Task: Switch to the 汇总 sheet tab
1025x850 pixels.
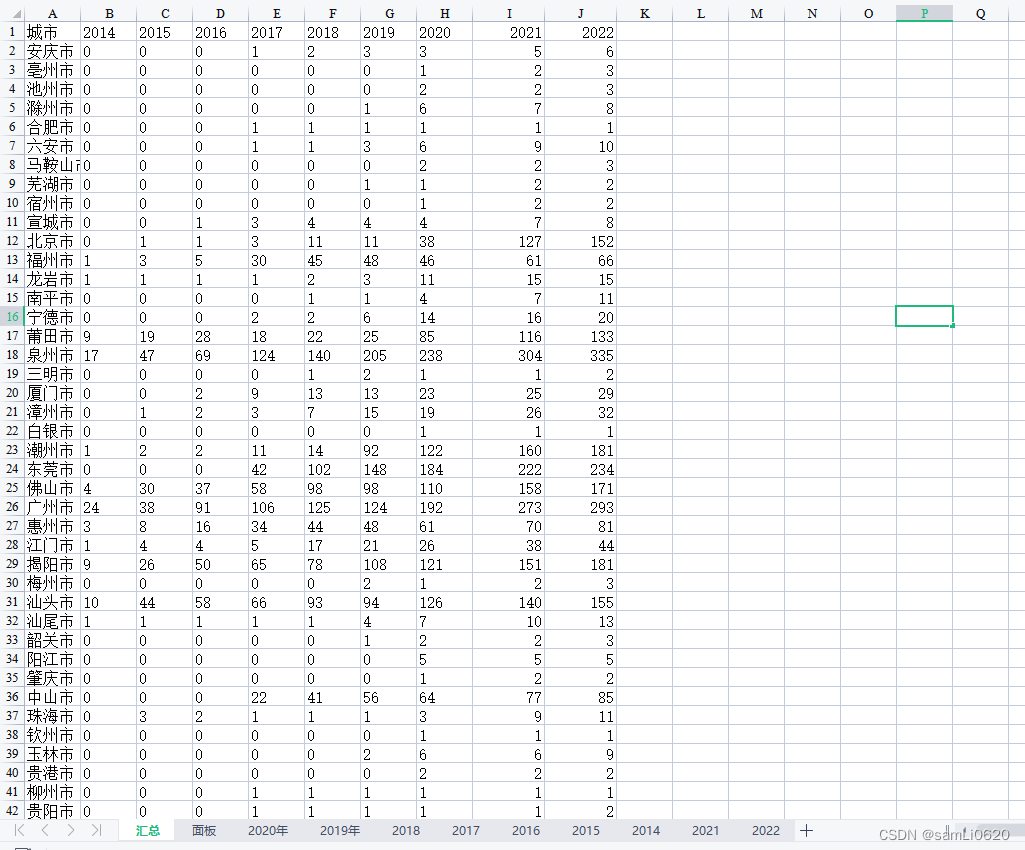Action: (x=148, y=830)
